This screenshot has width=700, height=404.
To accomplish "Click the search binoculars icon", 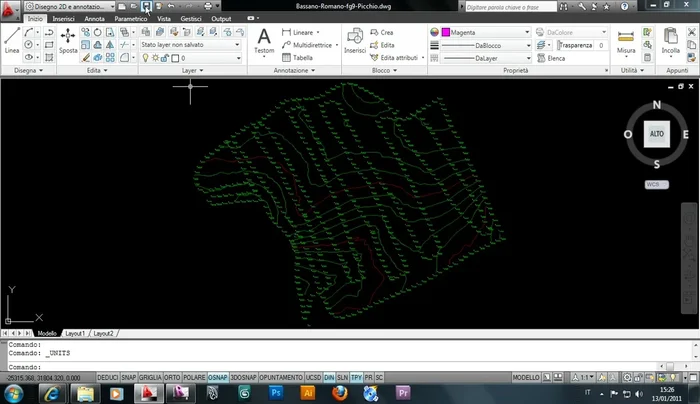I will (564, 7).
